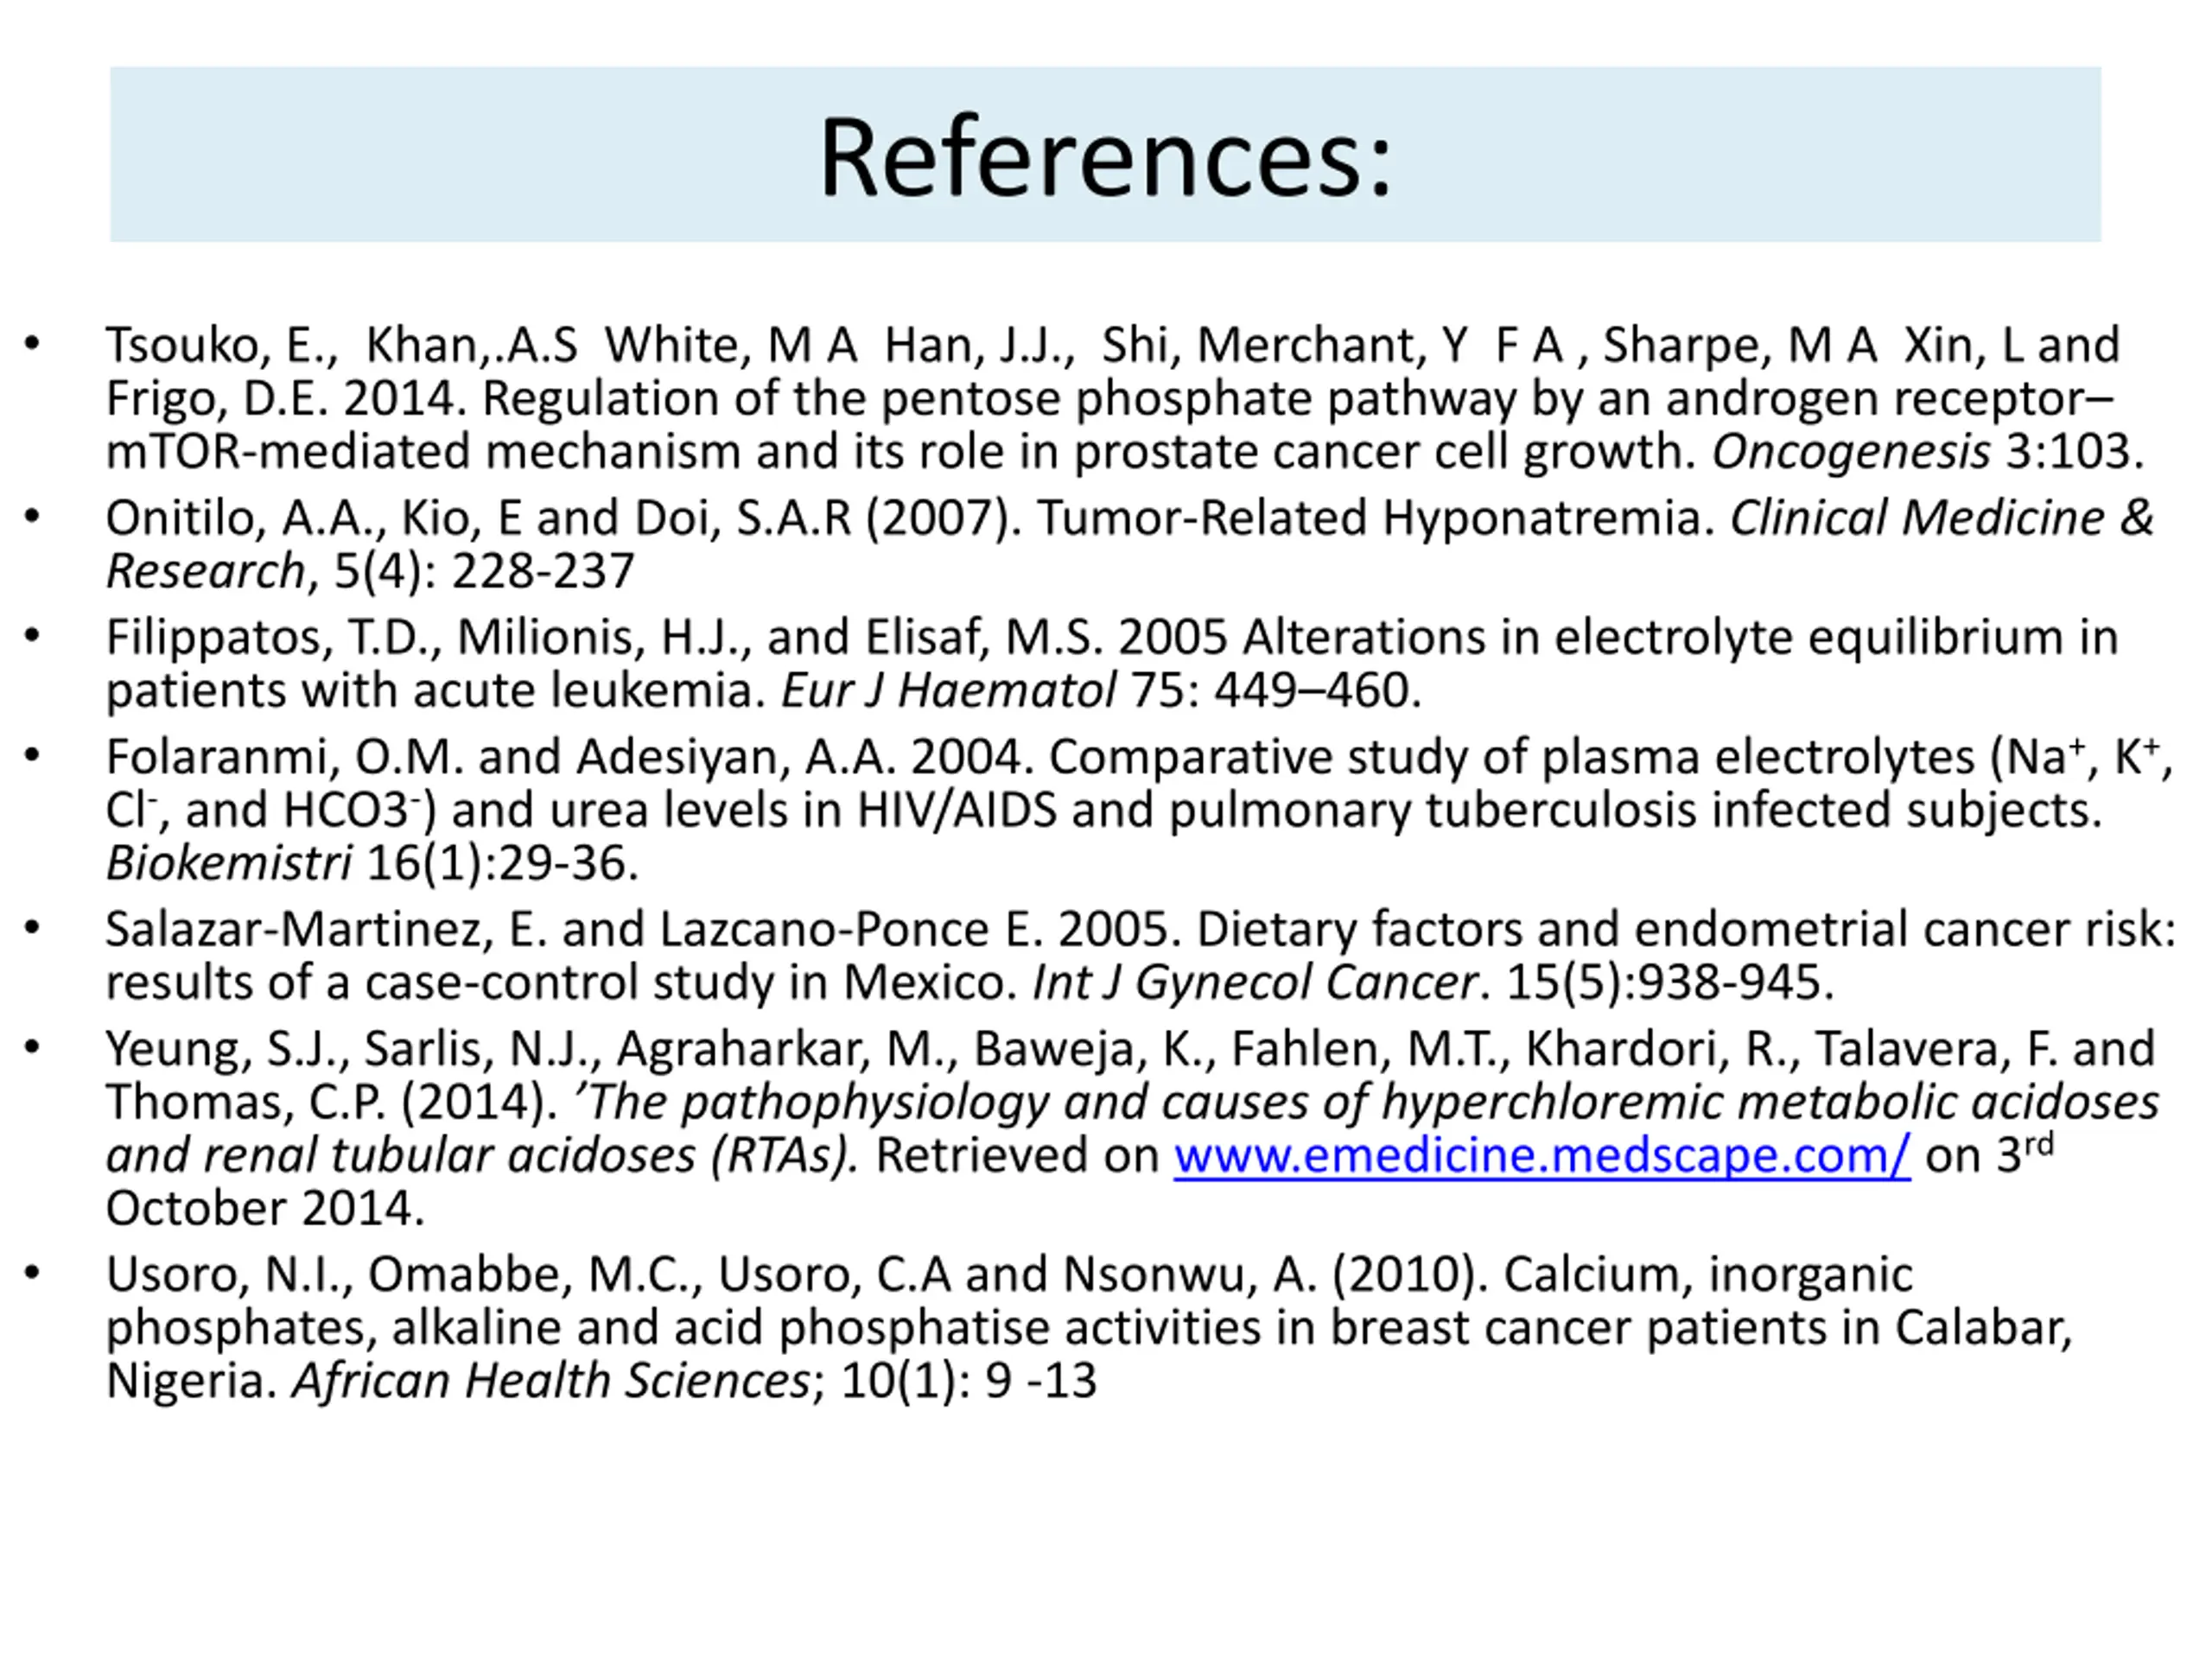Viewport: 2212px width, 1659px height.
Task: Click the Clinical Medicine & journal title
Action: click(x=1941, y=518)
